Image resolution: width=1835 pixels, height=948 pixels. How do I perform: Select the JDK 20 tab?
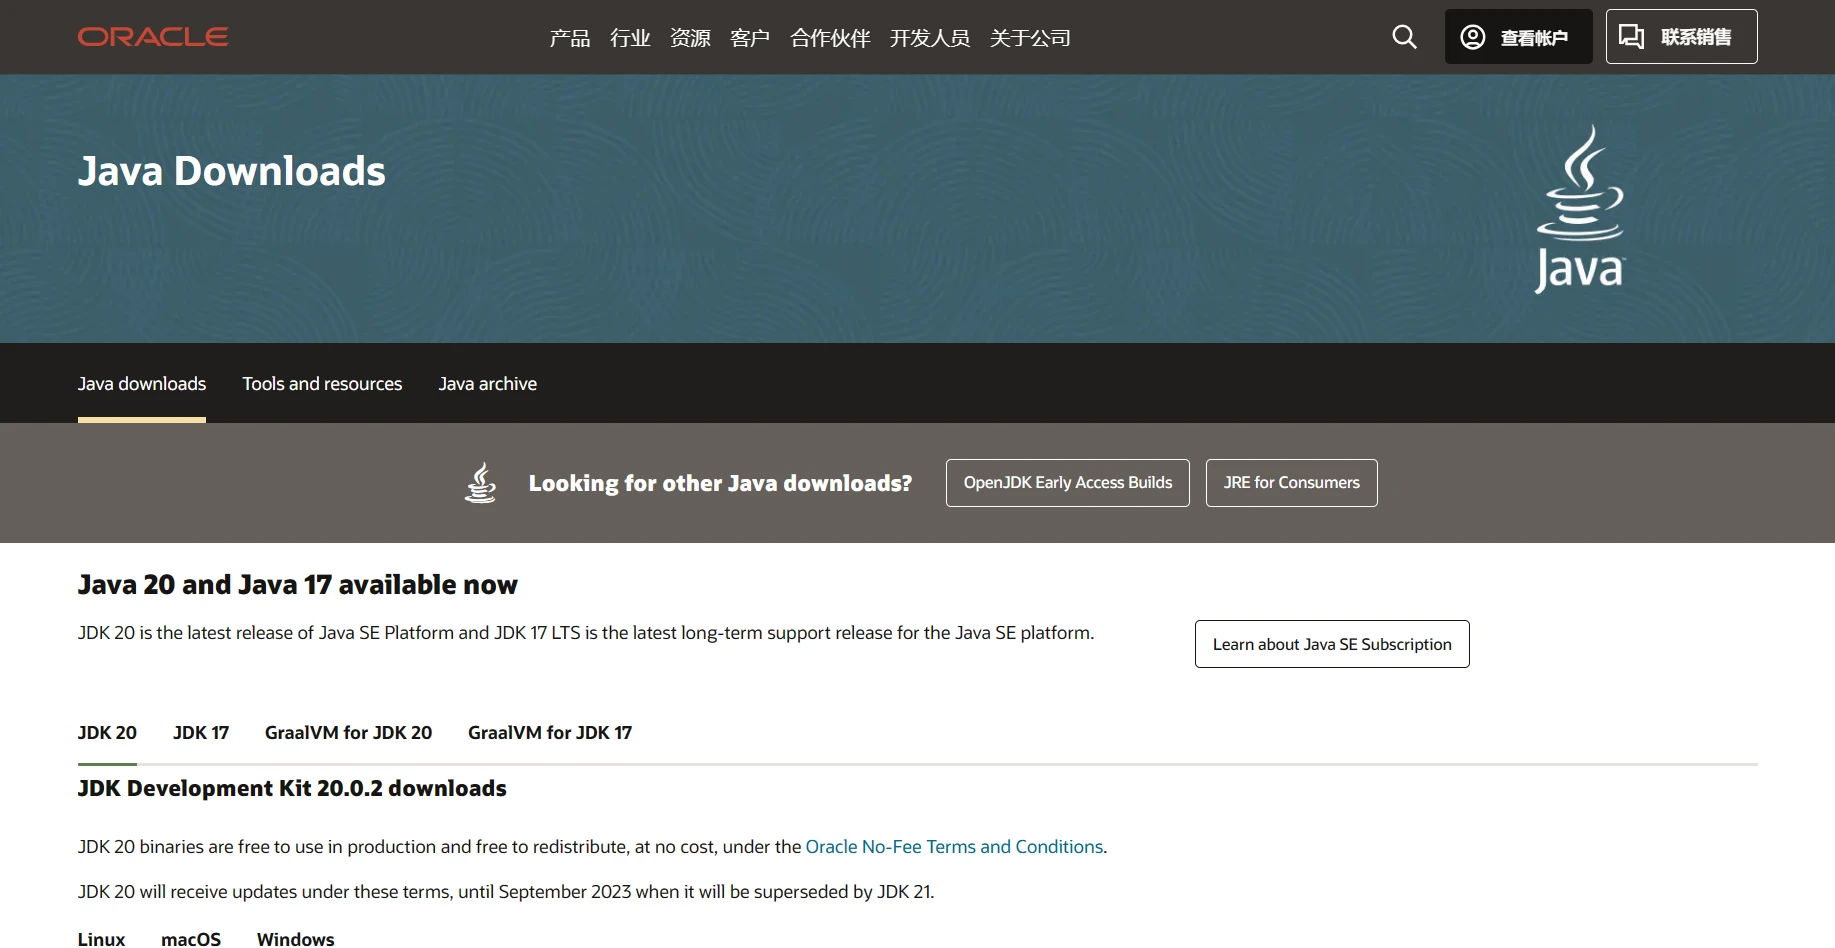pyautogui.click(x=107, y=733)
